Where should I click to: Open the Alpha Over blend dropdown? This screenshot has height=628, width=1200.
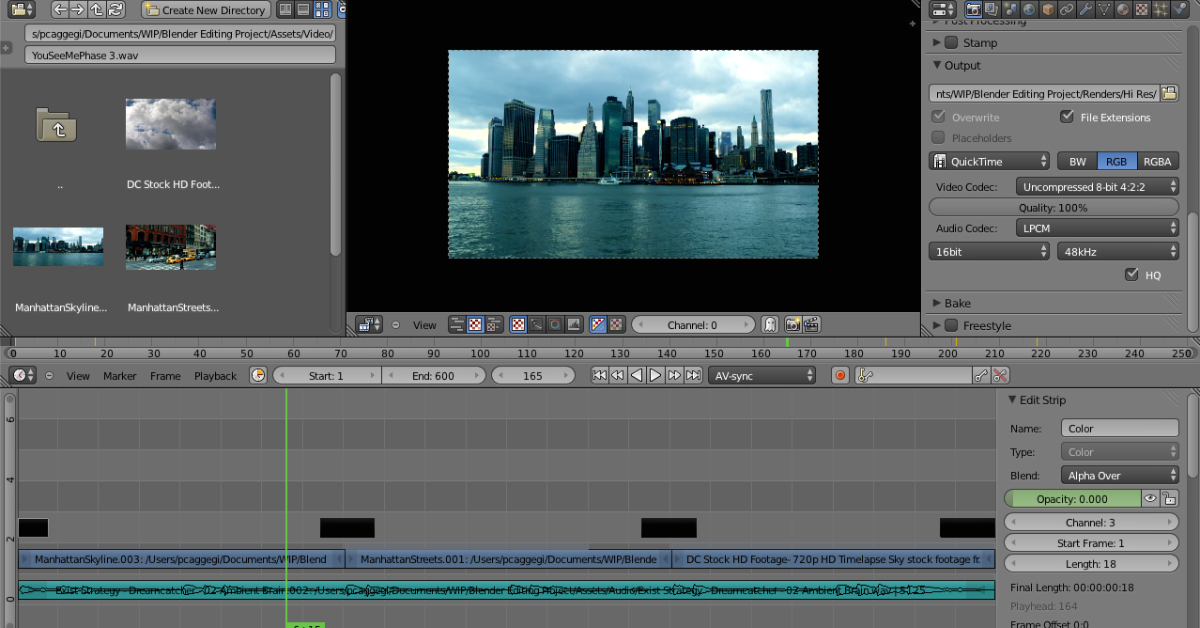pos(1120,476)
